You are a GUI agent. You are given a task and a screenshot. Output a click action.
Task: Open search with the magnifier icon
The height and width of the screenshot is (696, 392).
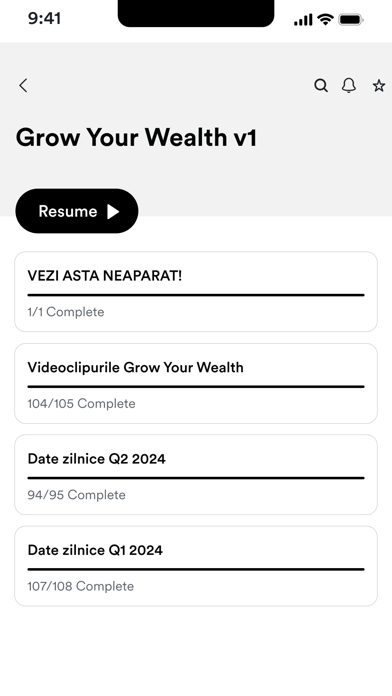click(321, 85)
